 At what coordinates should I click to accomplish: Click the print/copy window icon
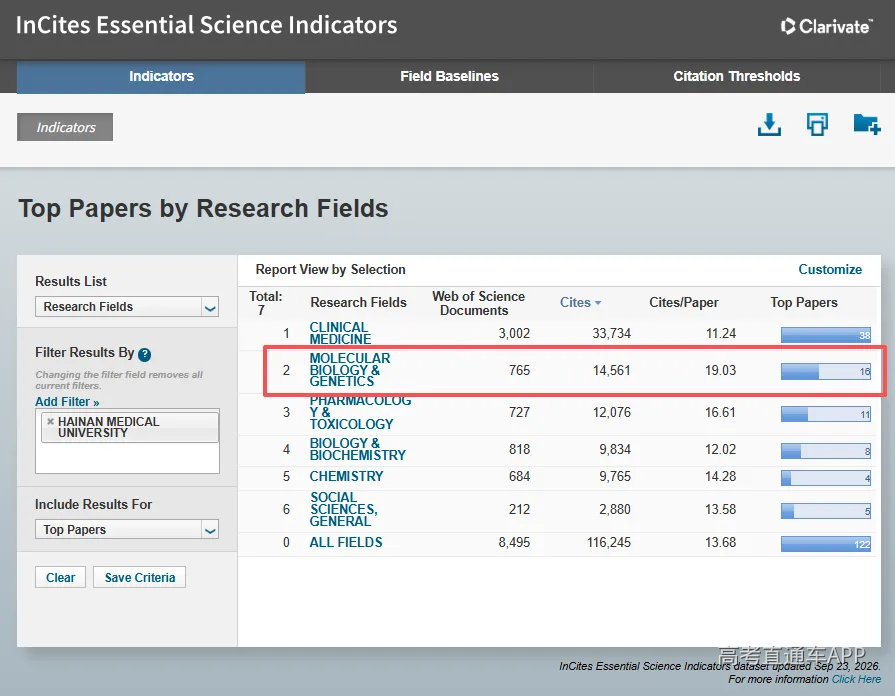click(817, 124)
